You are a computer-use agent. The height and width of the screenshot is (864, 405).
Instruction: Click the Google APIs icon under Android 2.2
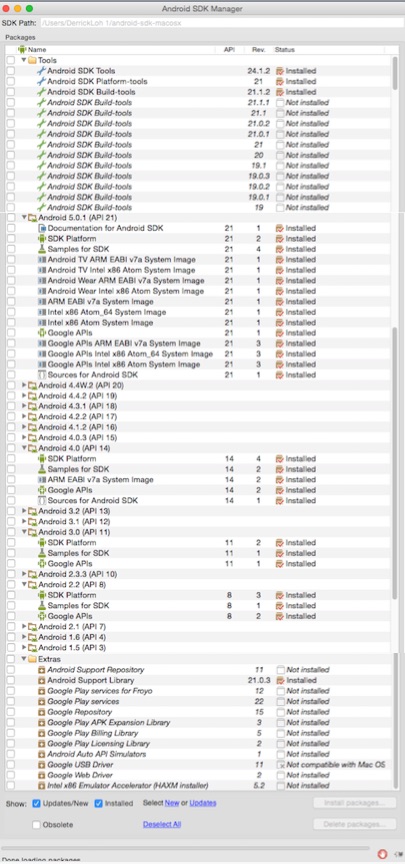click(42, 616)
